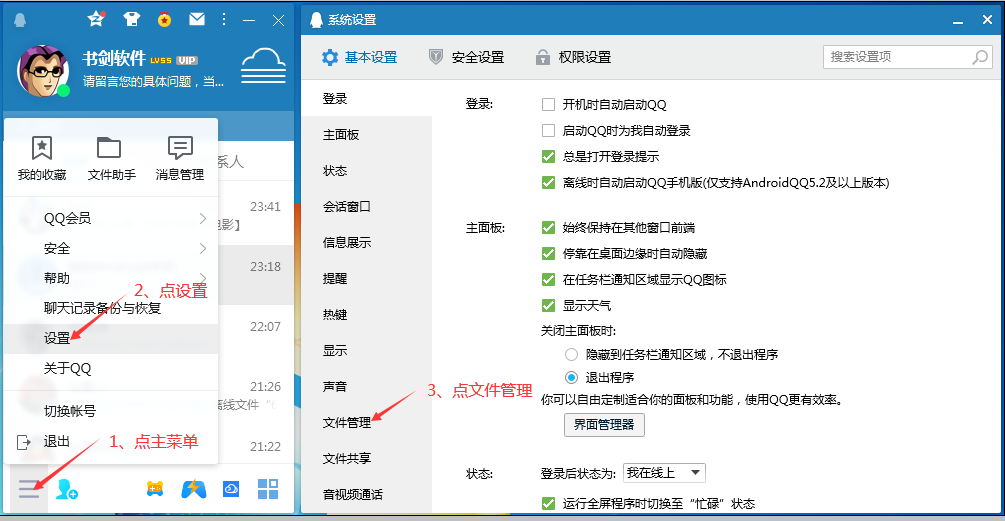Screen dimensions: 1005x521
Task: Click the 退出 exit icon
Action: pyautogui.click(x=24, y=442)
